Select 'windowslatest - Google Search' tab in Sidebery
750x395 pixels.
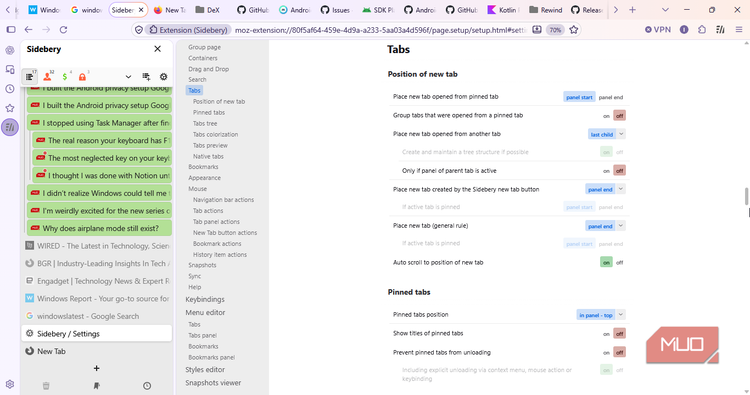pos(97,316)
